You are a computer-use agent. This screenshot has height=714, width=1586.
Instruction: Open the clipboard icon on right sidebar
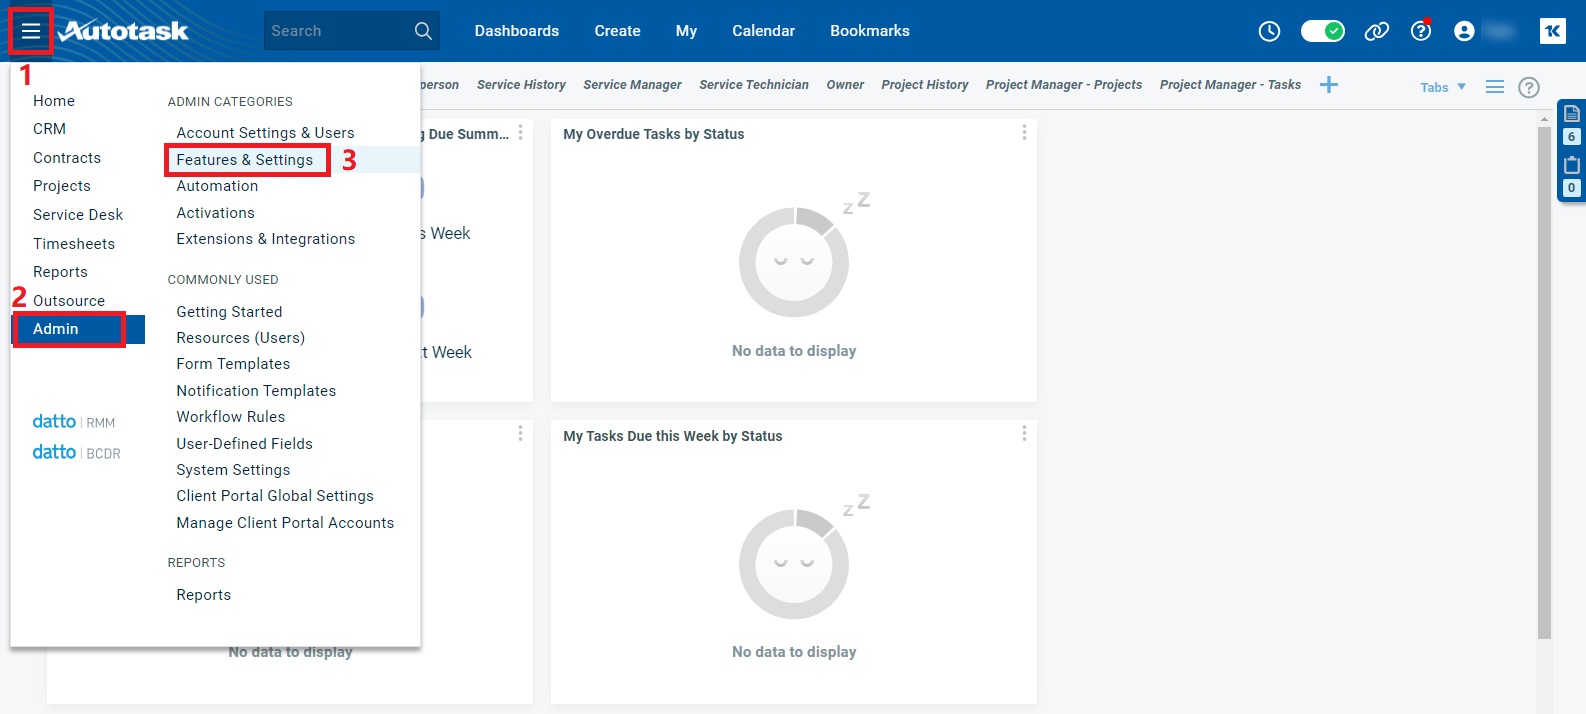[x=1572, y=165]
